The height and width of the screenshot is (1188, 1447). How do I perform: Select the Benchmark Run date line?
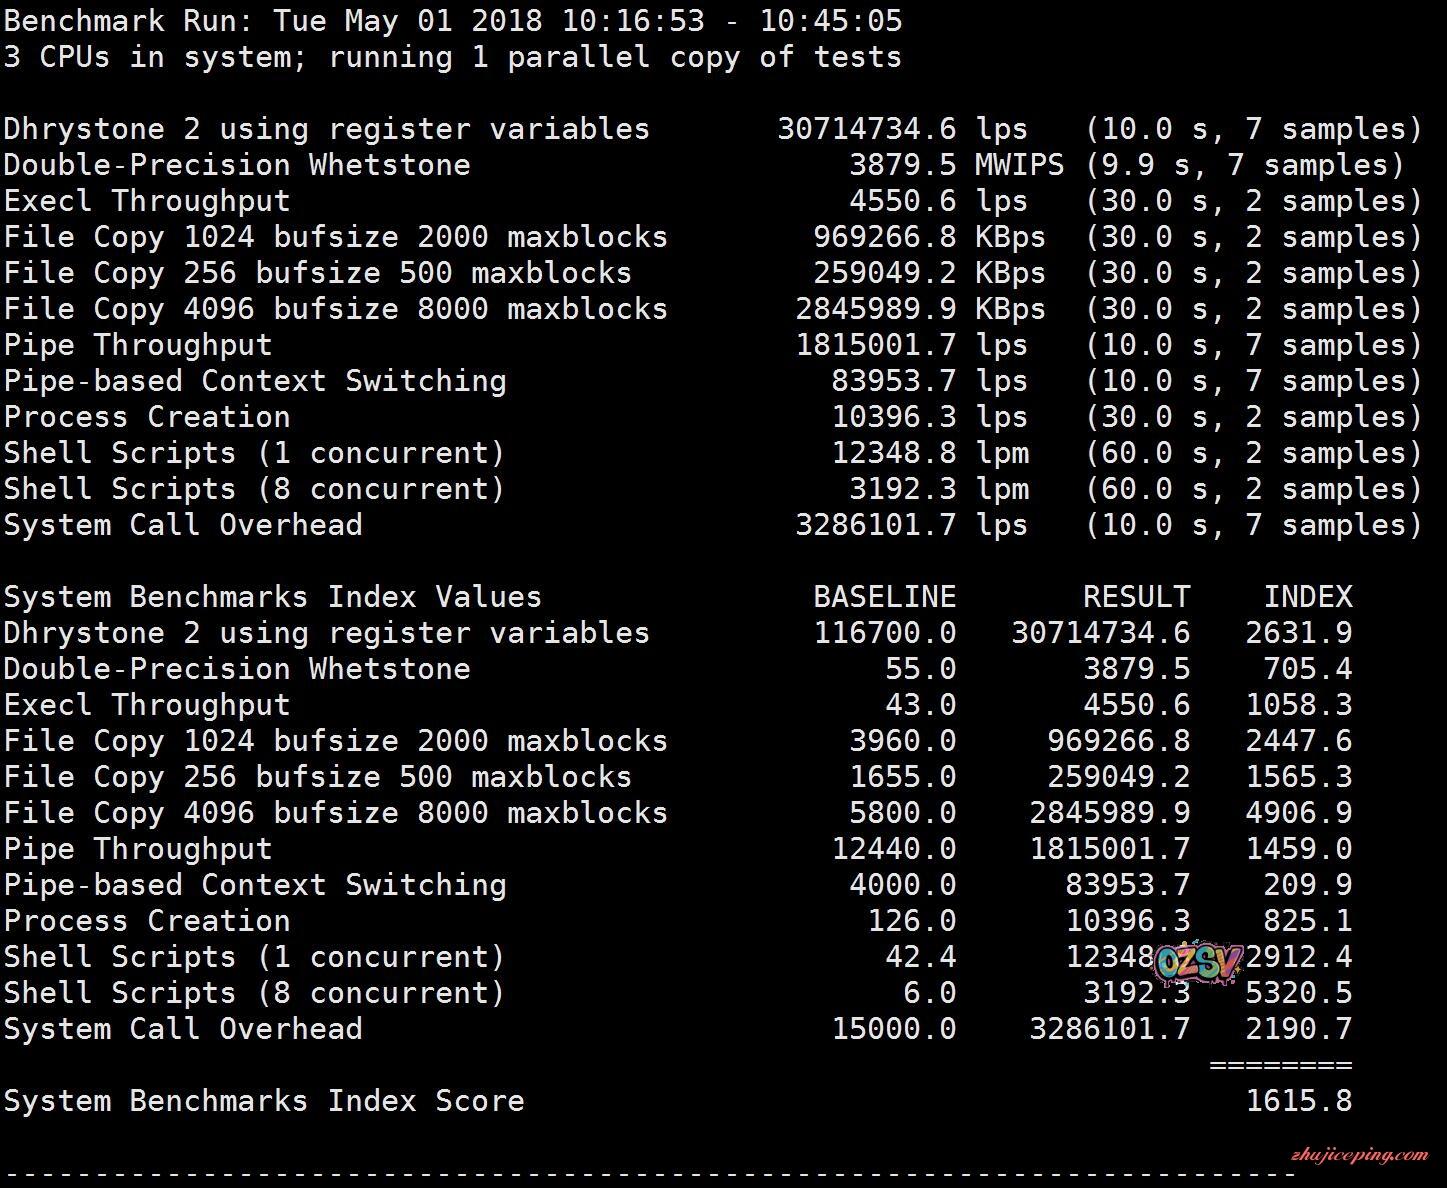452,21
